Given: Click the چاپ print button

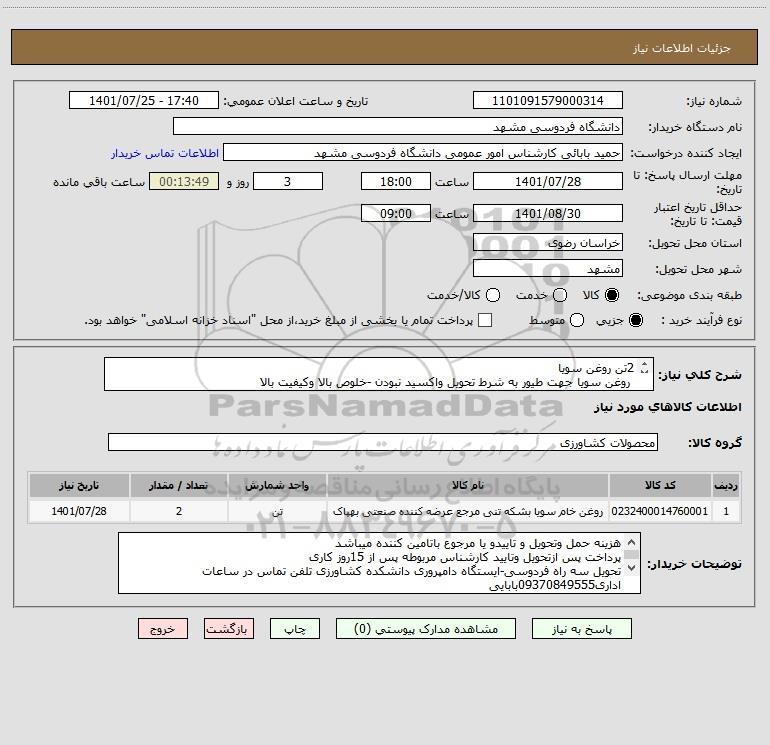Looking at the screenshot, I should (295, 629).
